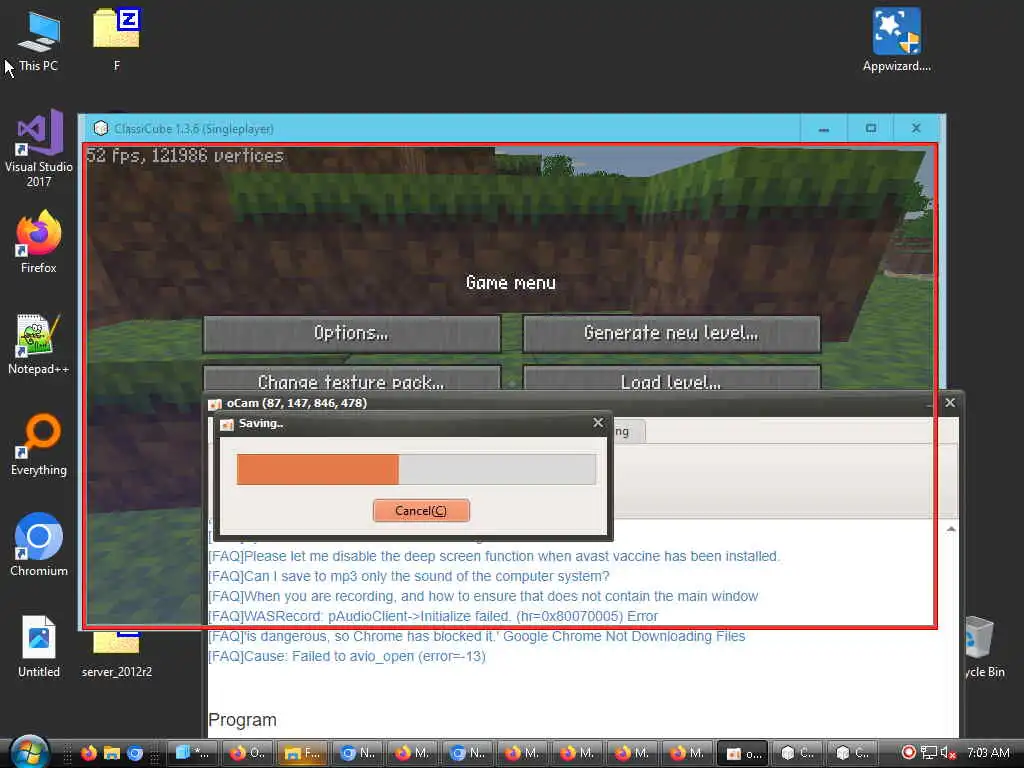This screenshot has height=768, width=1024.
Task: Launch the Appwizard desktop shortcut
Action: [x=897, y=39]
